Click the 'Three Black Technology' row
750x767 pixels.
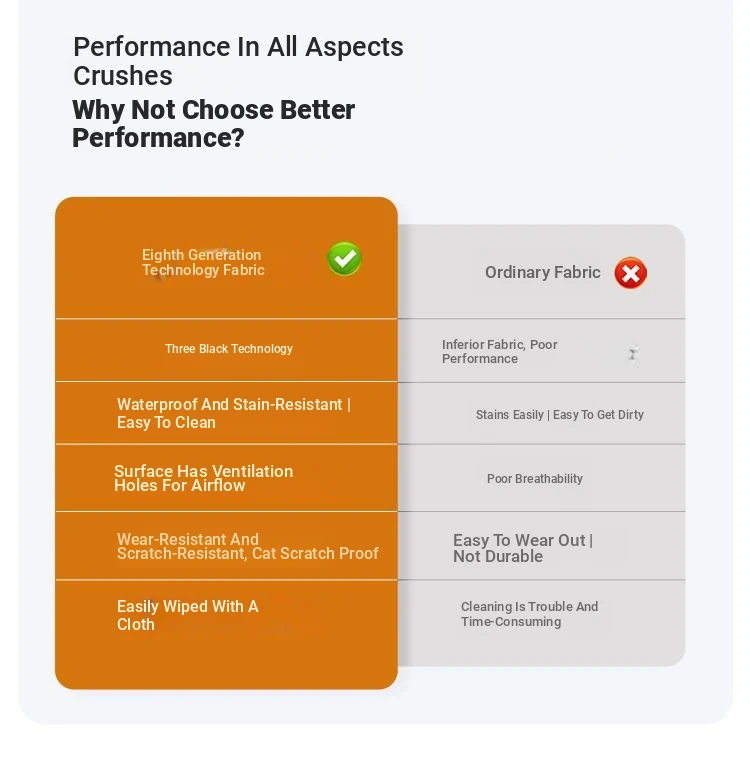[227, 350]
